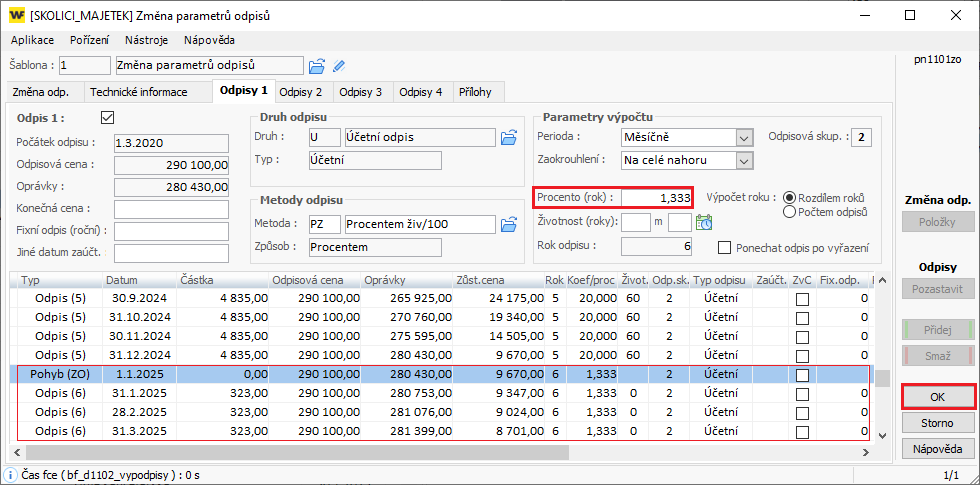Click the WF application icon in title bar
This screenshot has height=485, width=980.
(x=17, y=16)
